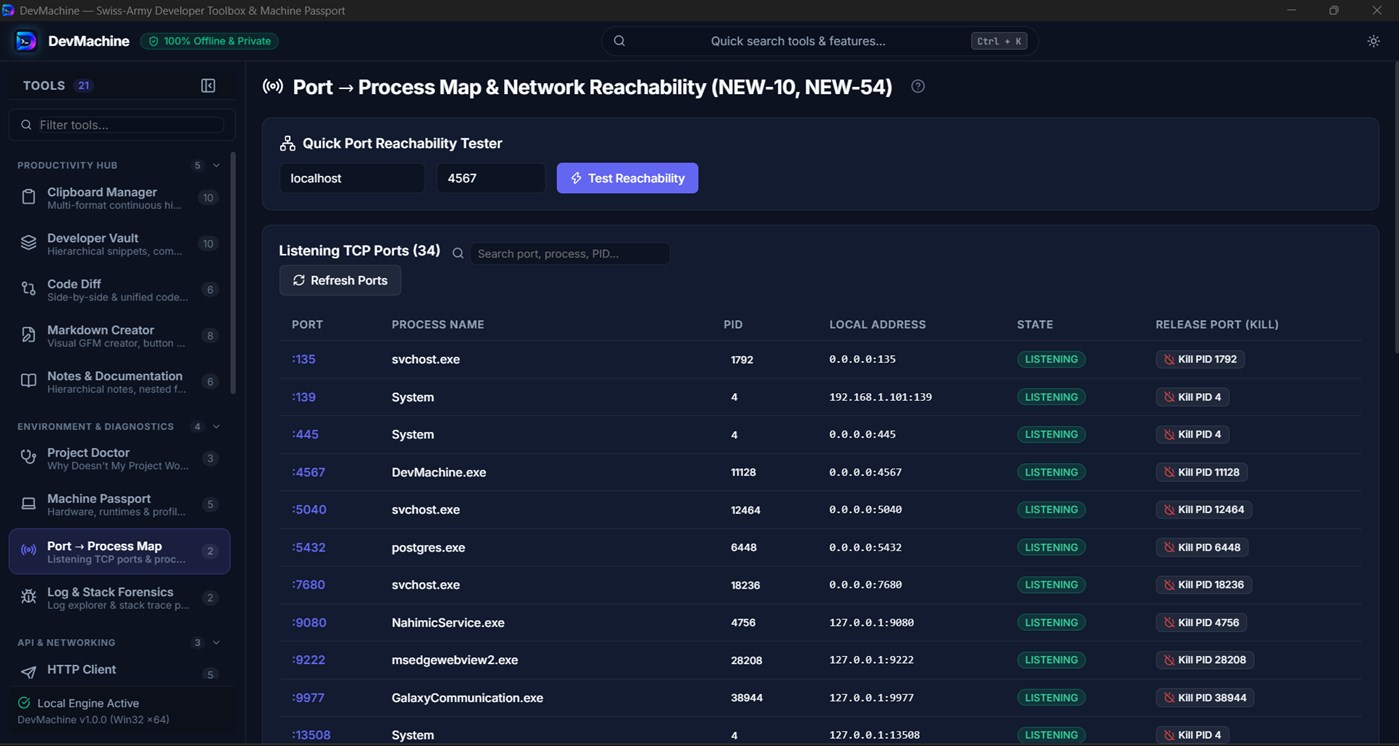Click the broadcast icon beside the page title

click(272, 87)
